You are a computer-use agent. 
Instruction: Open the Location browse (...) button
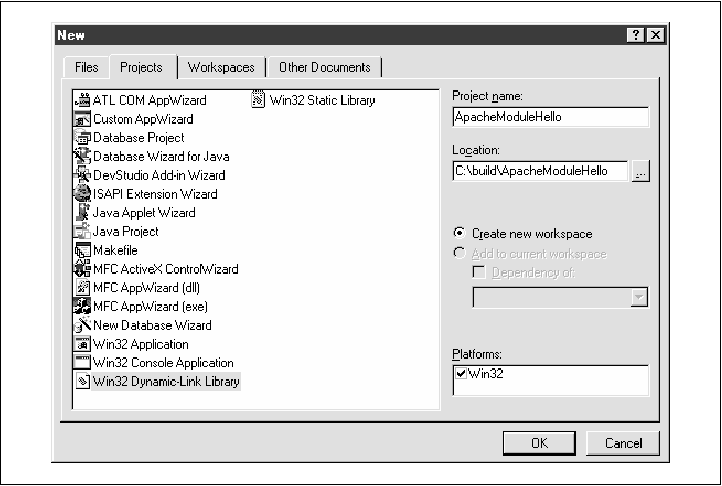[640, 171]
